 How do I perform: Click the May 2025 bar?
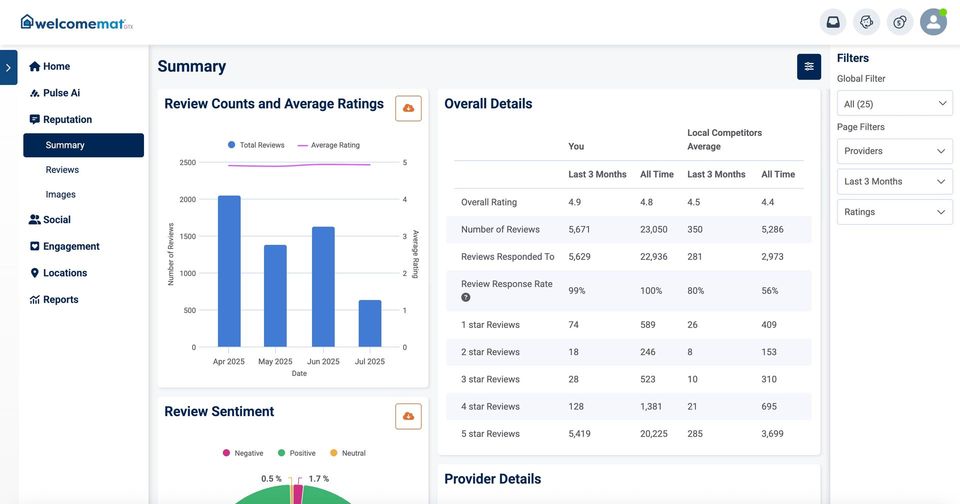coord(276,296)
